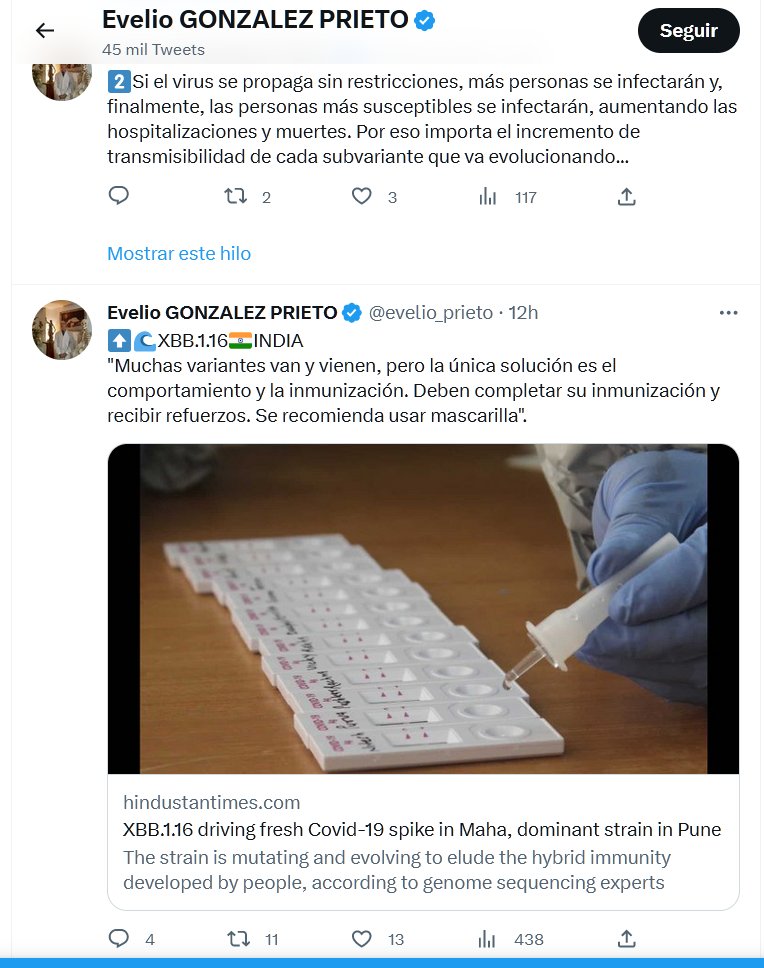This screenshot has width=764, height=968.
Task: Click the Seguir follow button
Action: [x=688, y=31]
